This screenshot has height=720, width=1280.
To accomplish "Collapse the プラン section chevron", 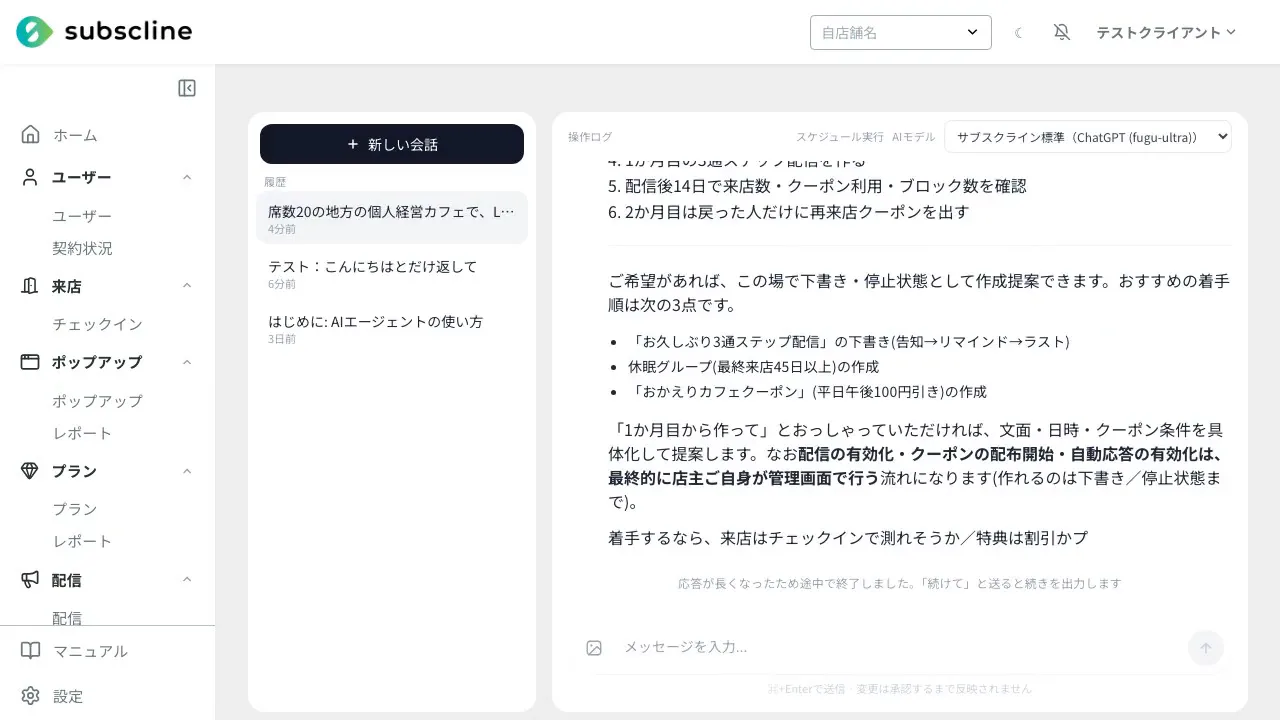I will point(187,471).
